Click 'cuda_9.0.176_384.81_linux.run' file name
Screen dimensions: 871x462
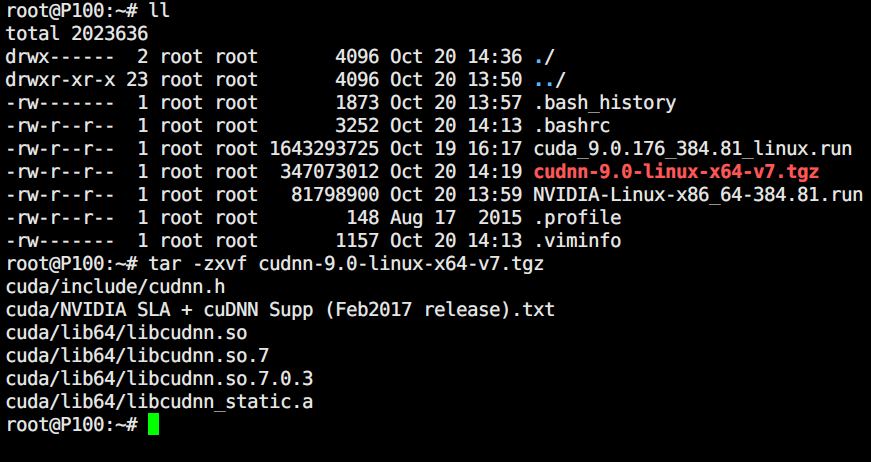pyautogui.click(x=693, y=149)
